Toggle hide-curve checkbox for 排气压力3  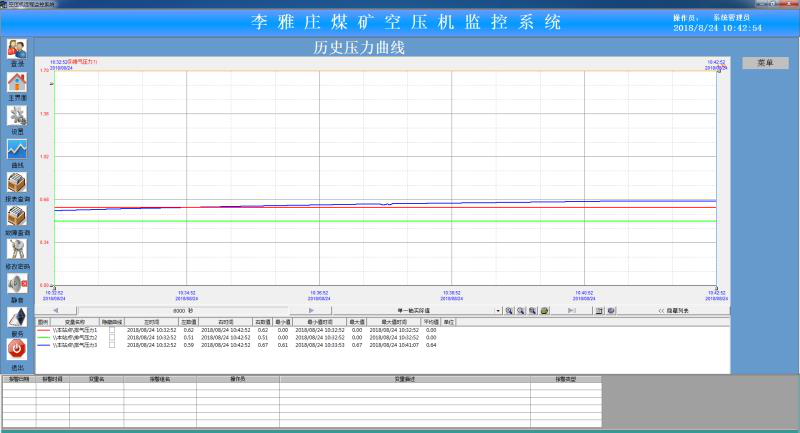pyautogui.click(x=112, y=345)
